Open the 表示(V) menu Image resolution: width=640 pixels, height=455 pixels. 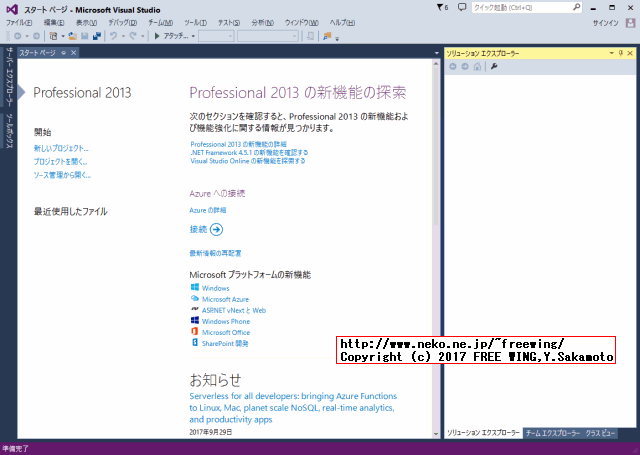pos(86,23)
